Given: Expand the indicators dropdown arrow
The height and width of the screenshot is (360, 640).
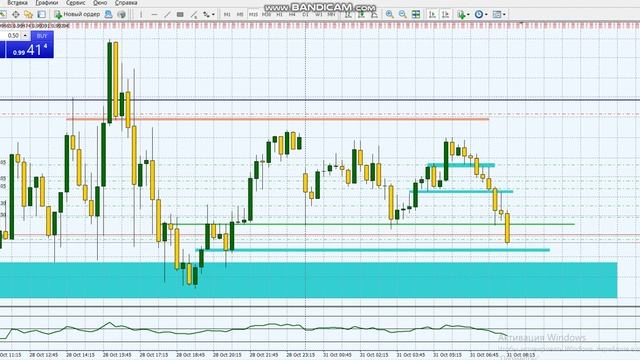Looking at the screenshot, I should pyautogui.click(x=468, y=15).
